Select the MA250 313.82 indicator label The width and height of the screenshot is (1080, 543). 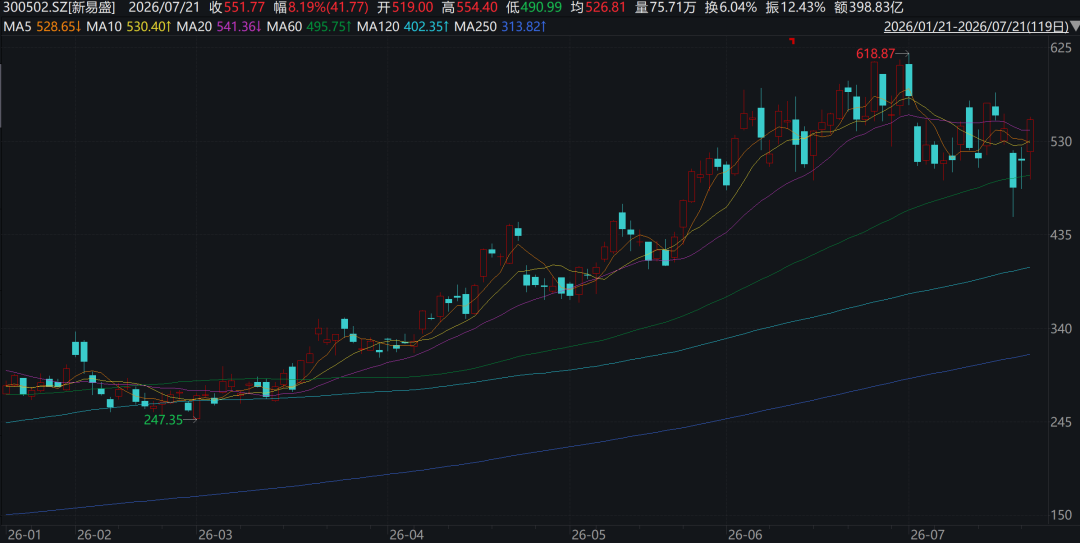click(x=502, y=27)
